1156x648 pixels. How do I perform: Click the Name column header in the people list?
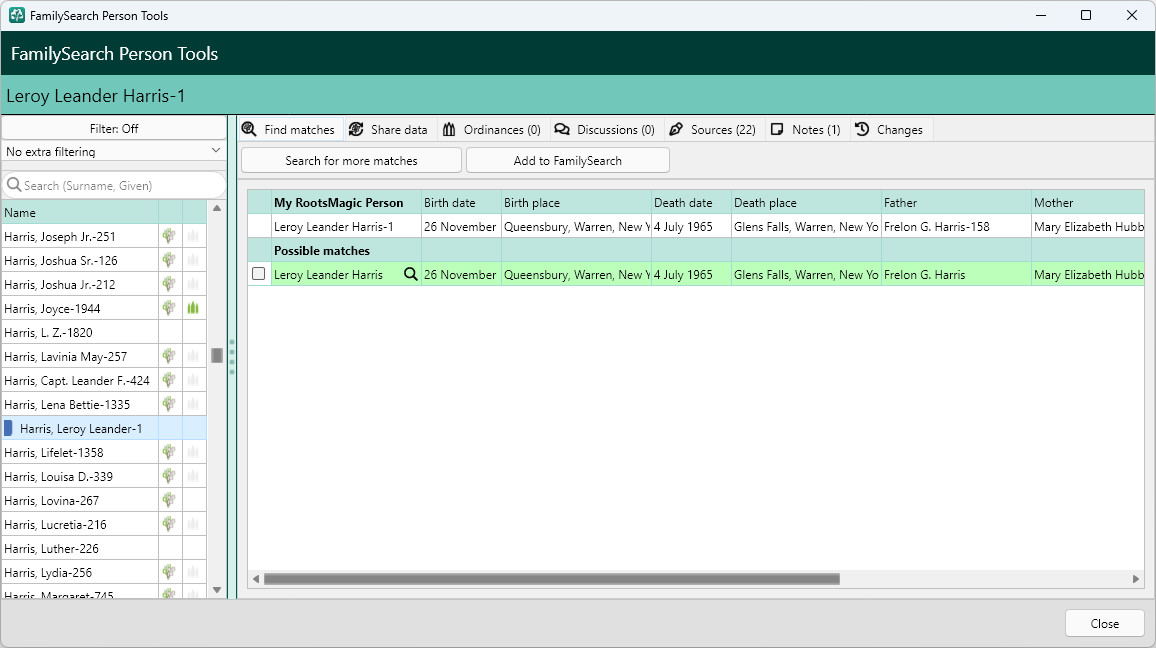pyautogui.click(x=80, y=212)
